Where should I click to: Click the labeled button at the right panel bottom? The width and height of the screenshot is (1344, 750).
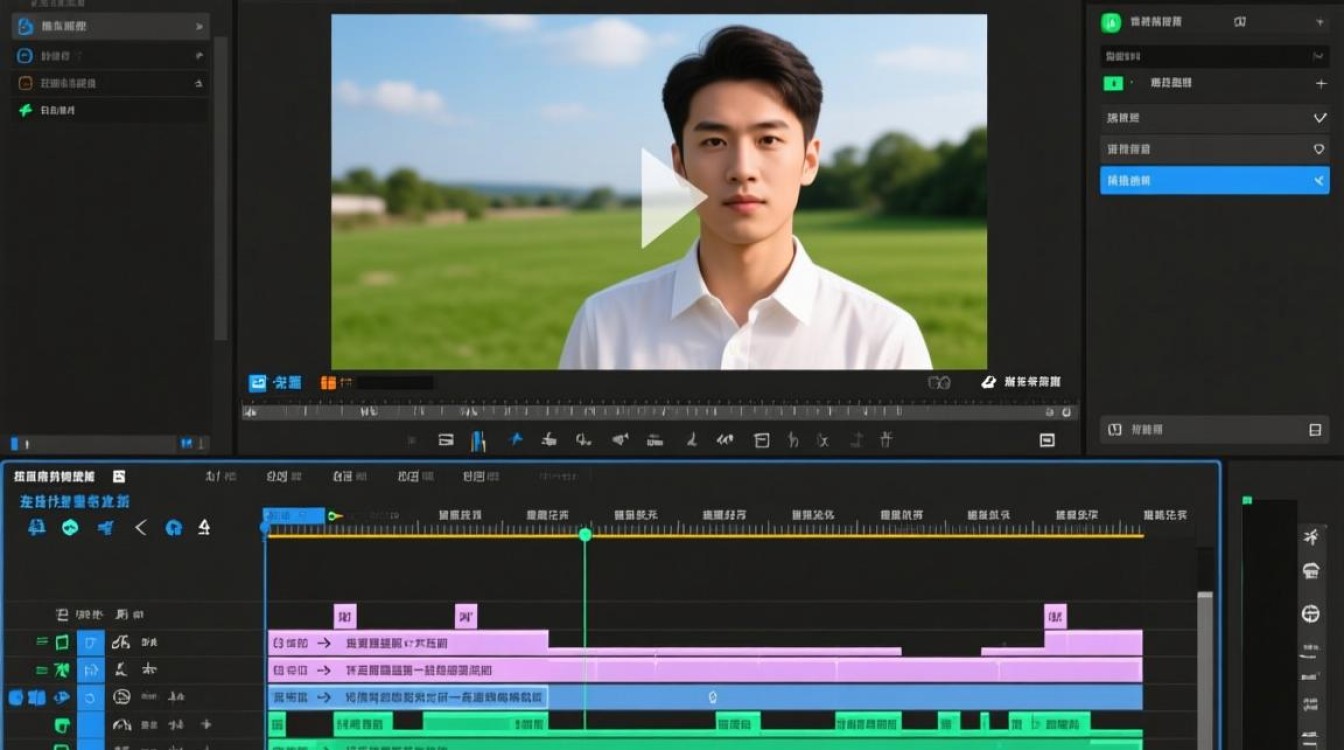pyautogui.click(x=1214, y=430)
